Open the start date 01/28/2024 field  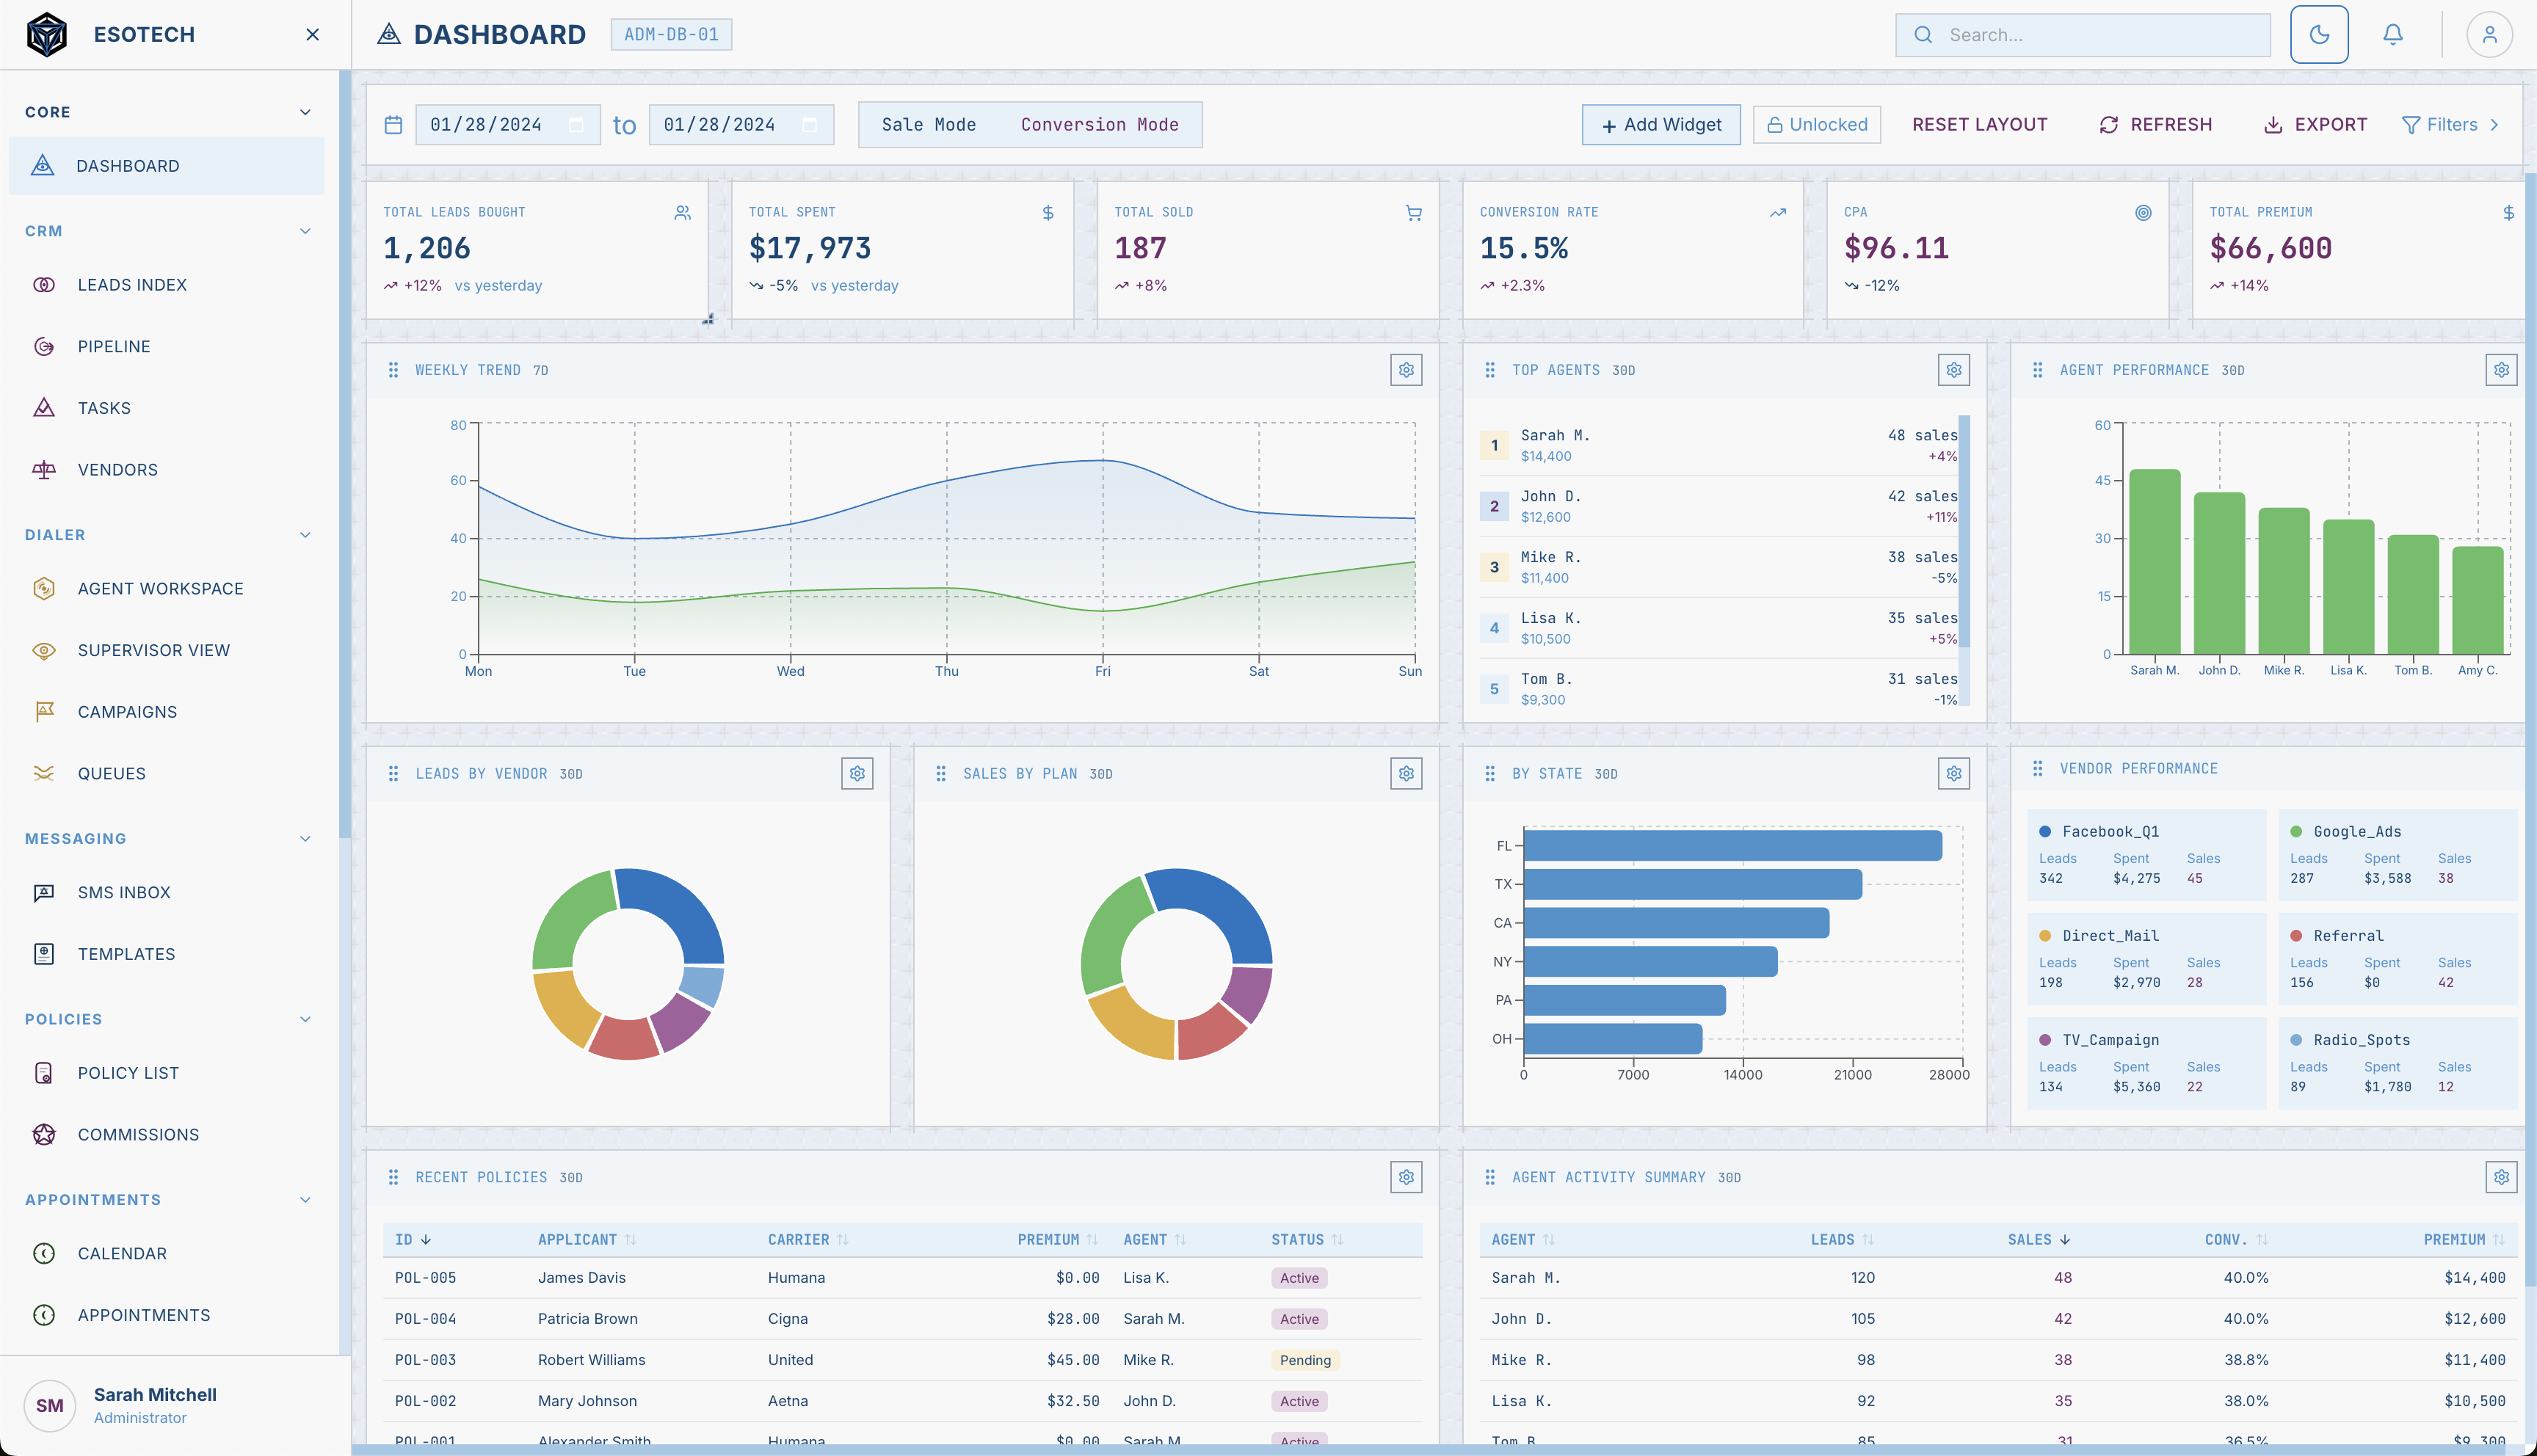[508, 125]
